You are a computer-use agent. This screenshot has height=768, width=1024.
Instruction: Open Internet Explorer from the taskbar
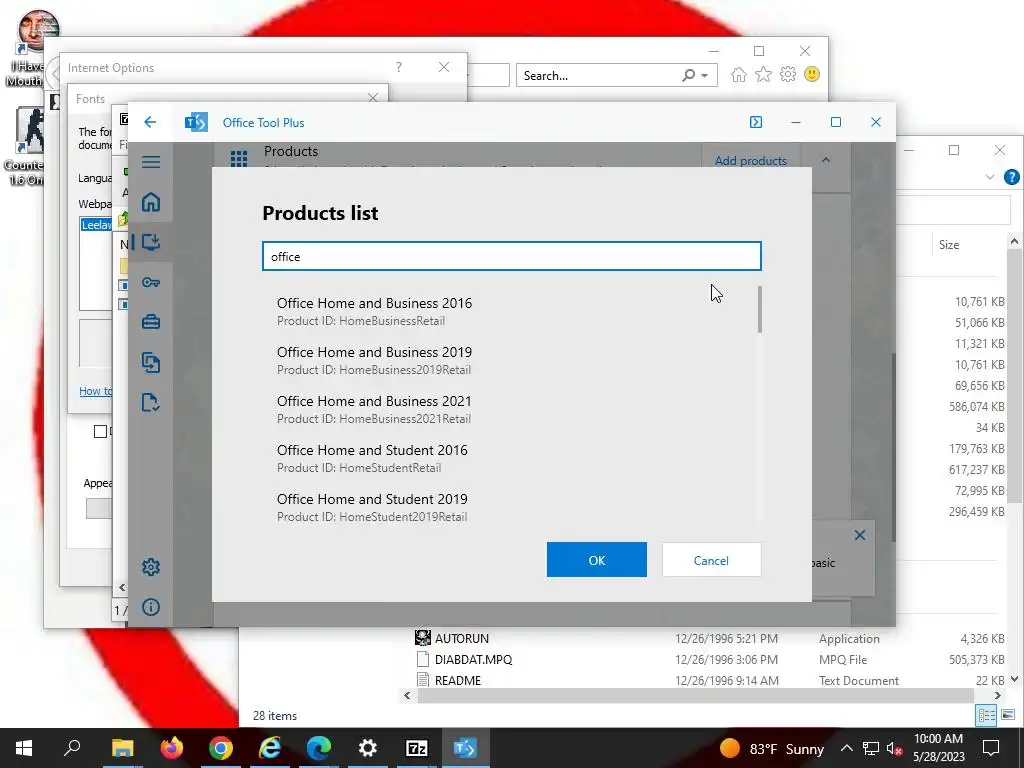point(270,748)
